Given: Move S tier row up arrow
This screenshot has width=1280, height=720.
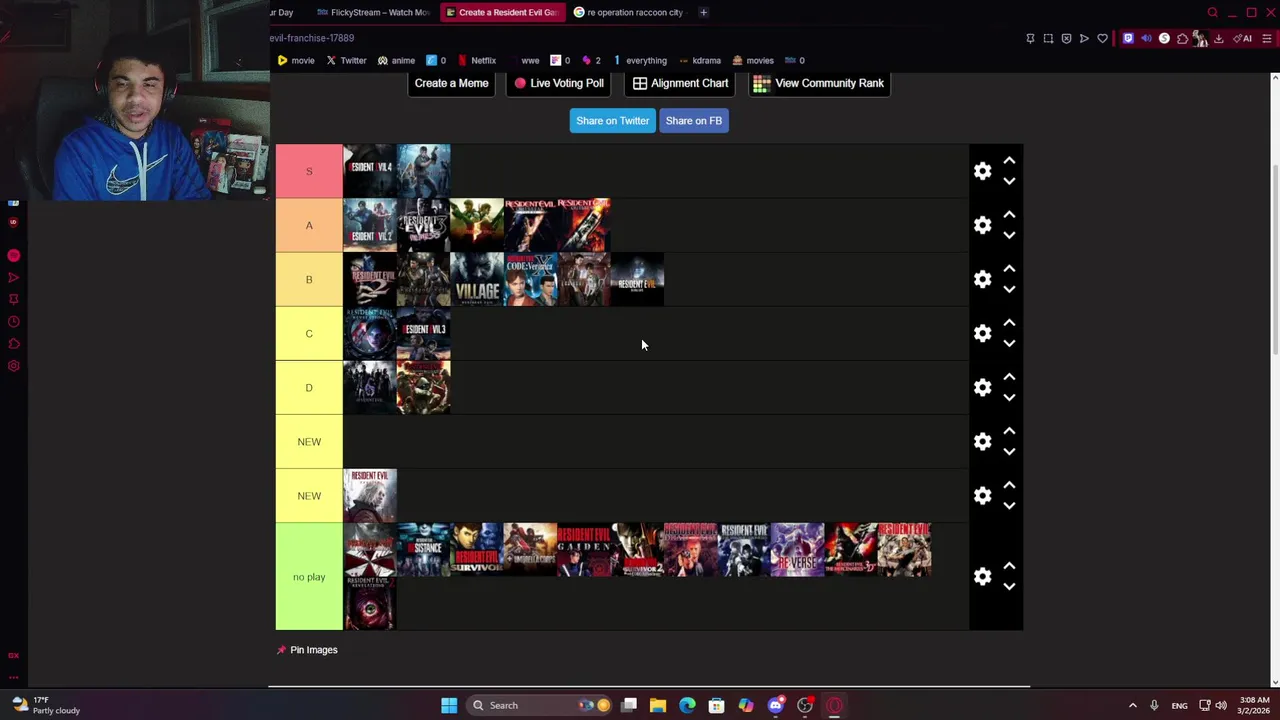Looking at the screenshot, I should [x=1009, y=160].
